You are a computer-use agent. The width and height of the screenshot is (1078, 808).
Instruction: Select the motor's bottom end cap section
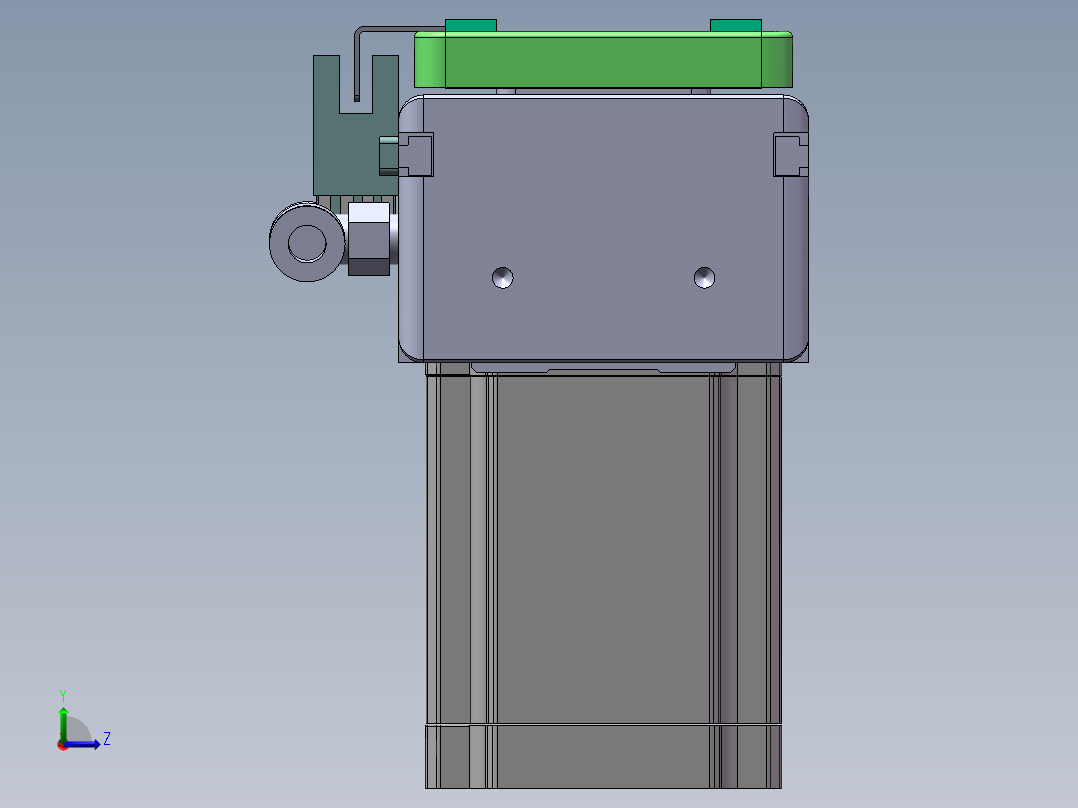(x=603, y=756)
